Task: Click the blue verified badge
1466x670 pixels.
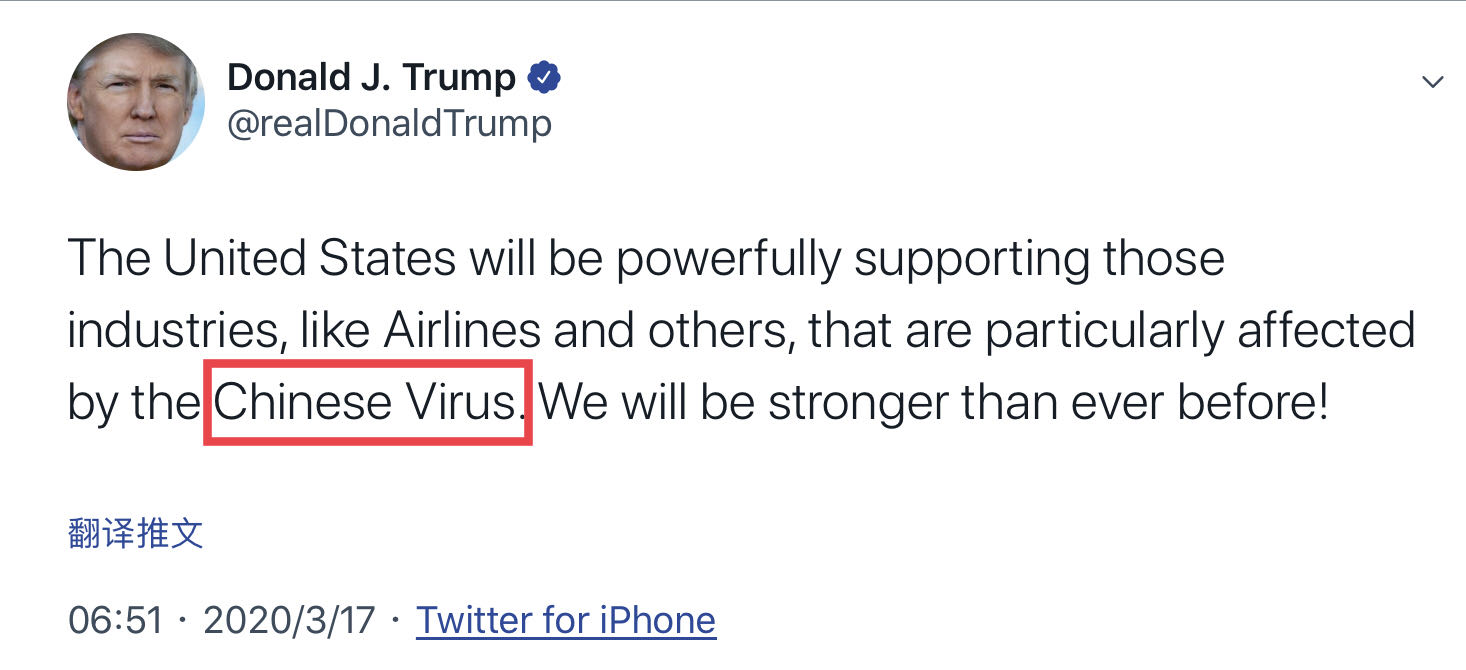Action: coord(544,77)
